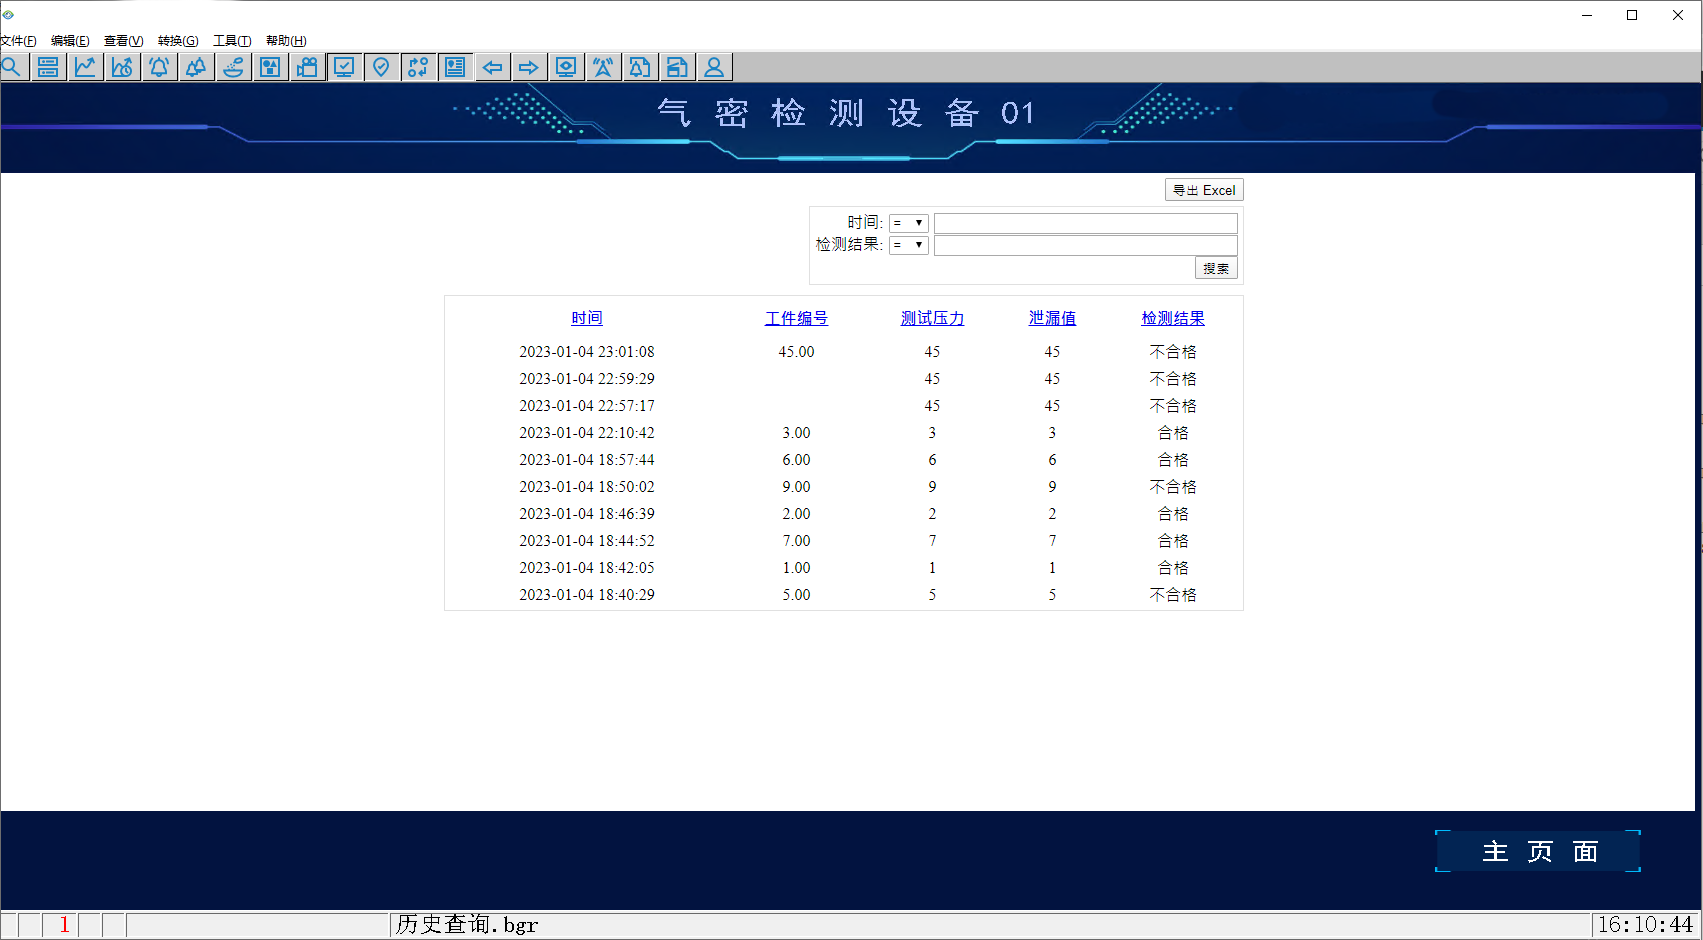The height and width of the screenshot is (940, 1703).
Task: Click the antenna tower toolbar icon
Action: 603,67
